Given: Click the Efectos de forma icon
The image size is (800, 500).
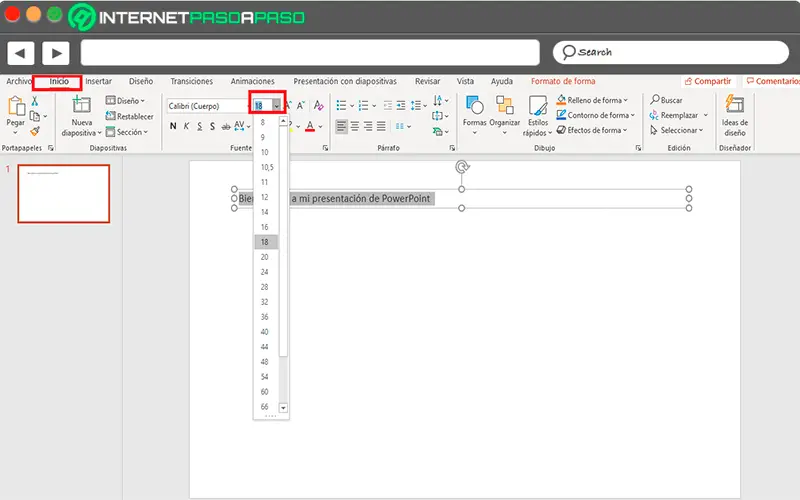Looking at the screenshot, I should coord(561,130).
